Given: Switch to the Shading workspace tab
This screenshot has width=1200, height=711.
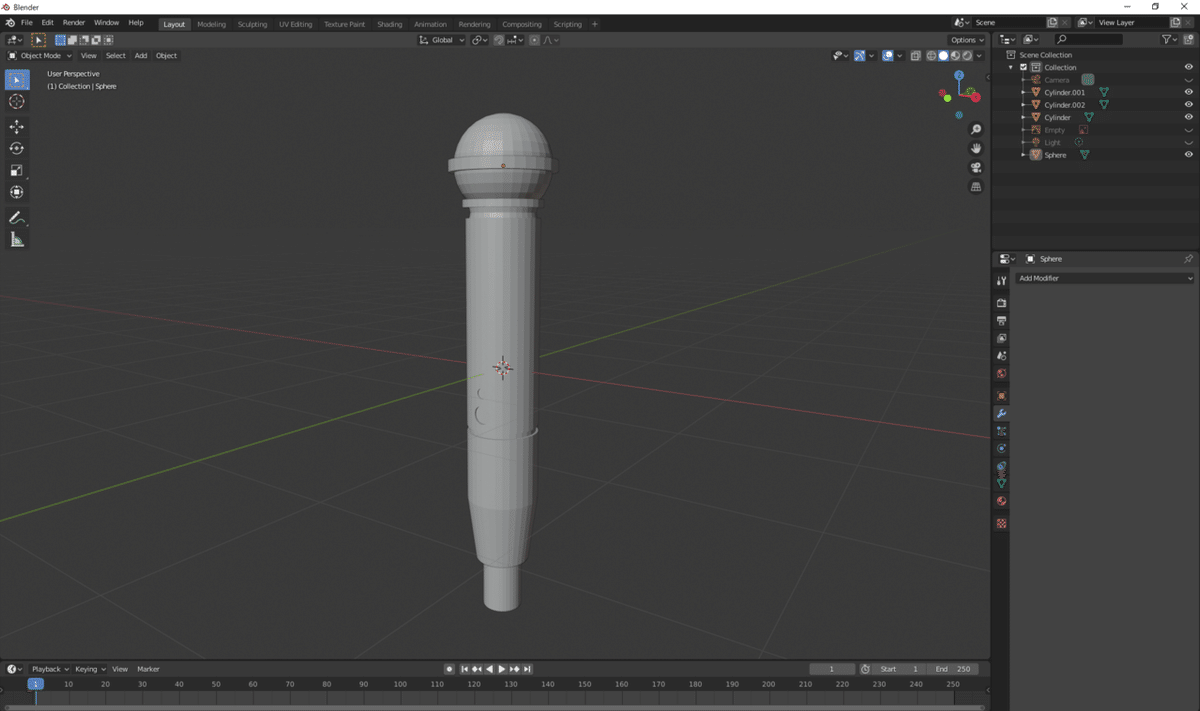Looking at the screenshot, I should [x=390, y=24].
